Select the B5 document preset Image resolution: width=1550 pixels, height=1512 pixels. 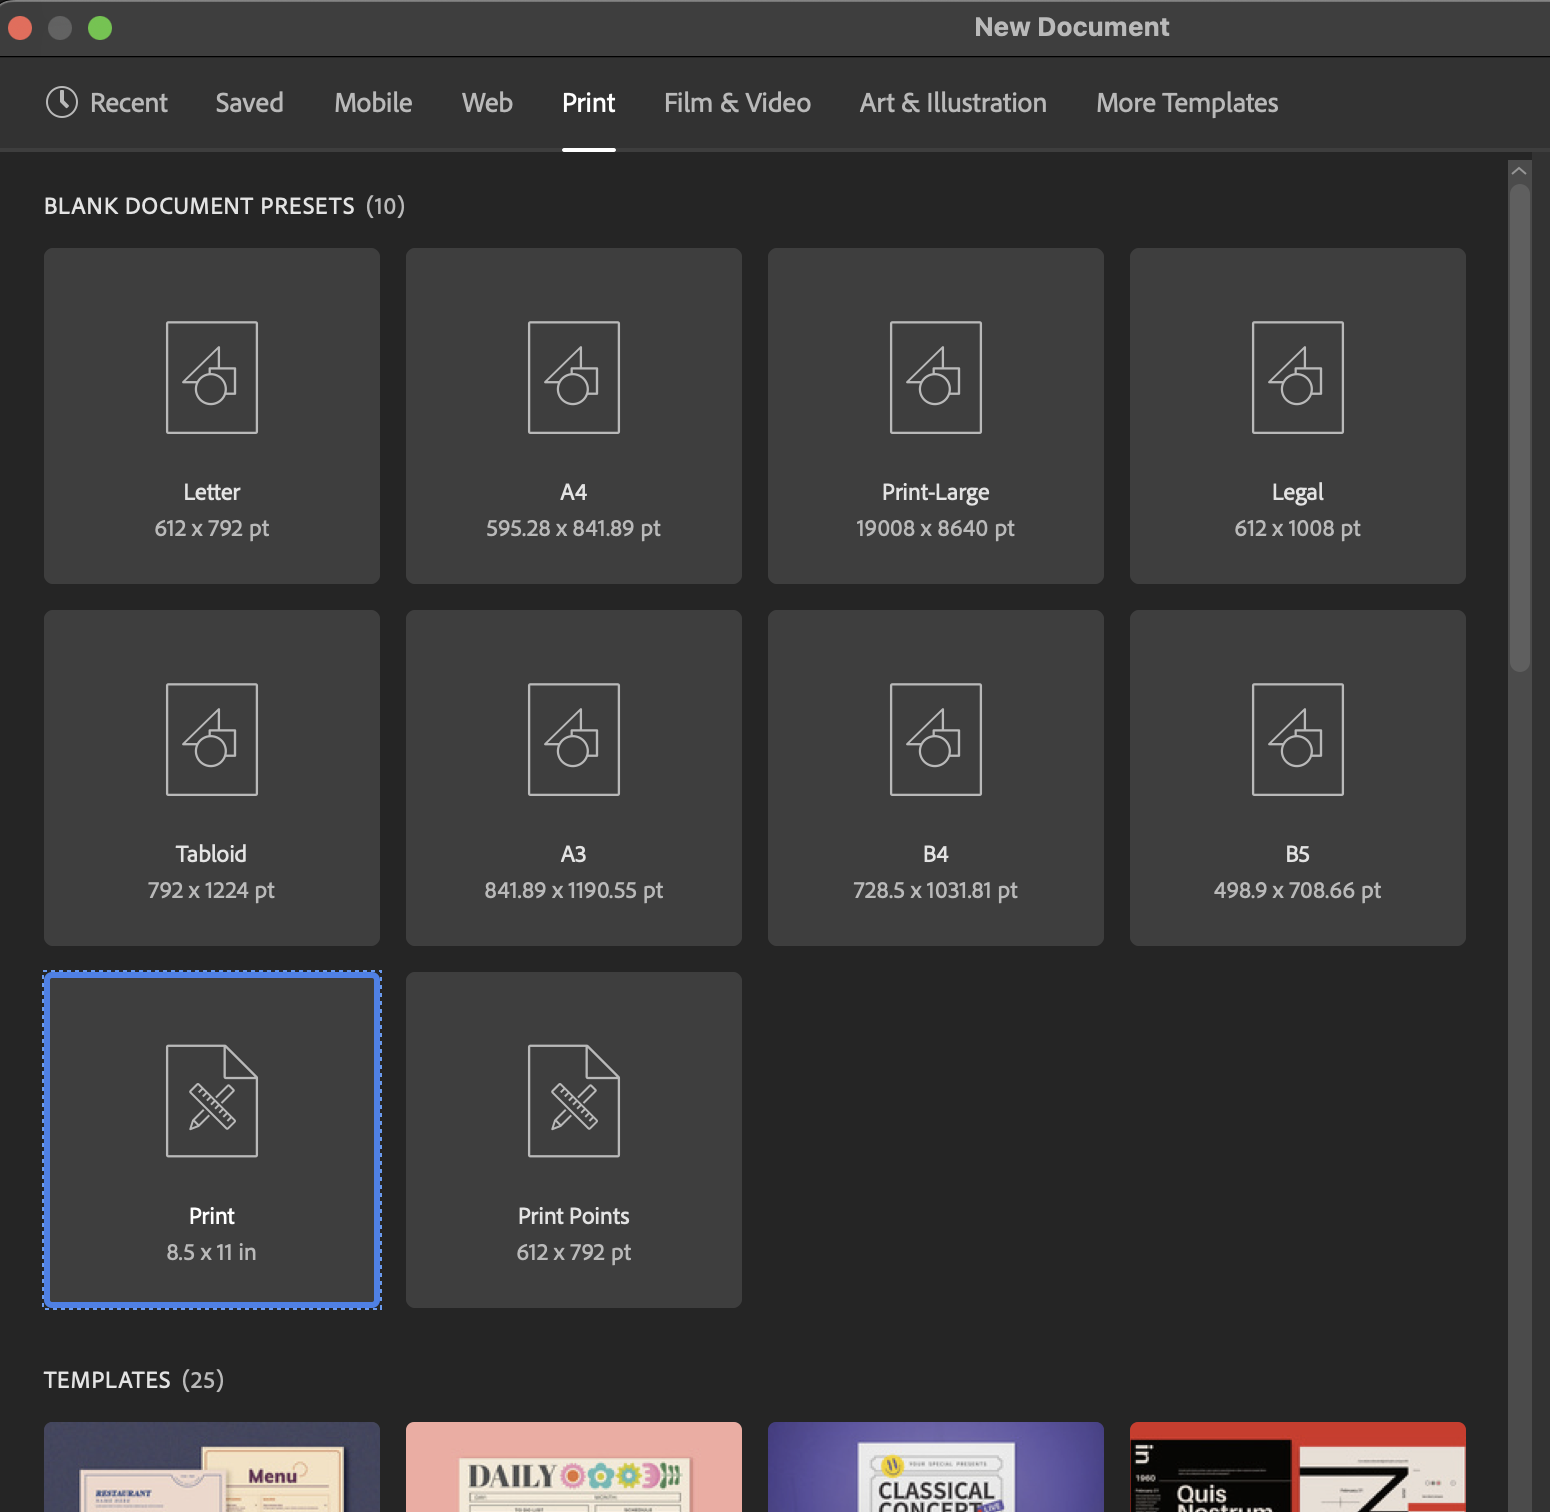pos(1296,777)
